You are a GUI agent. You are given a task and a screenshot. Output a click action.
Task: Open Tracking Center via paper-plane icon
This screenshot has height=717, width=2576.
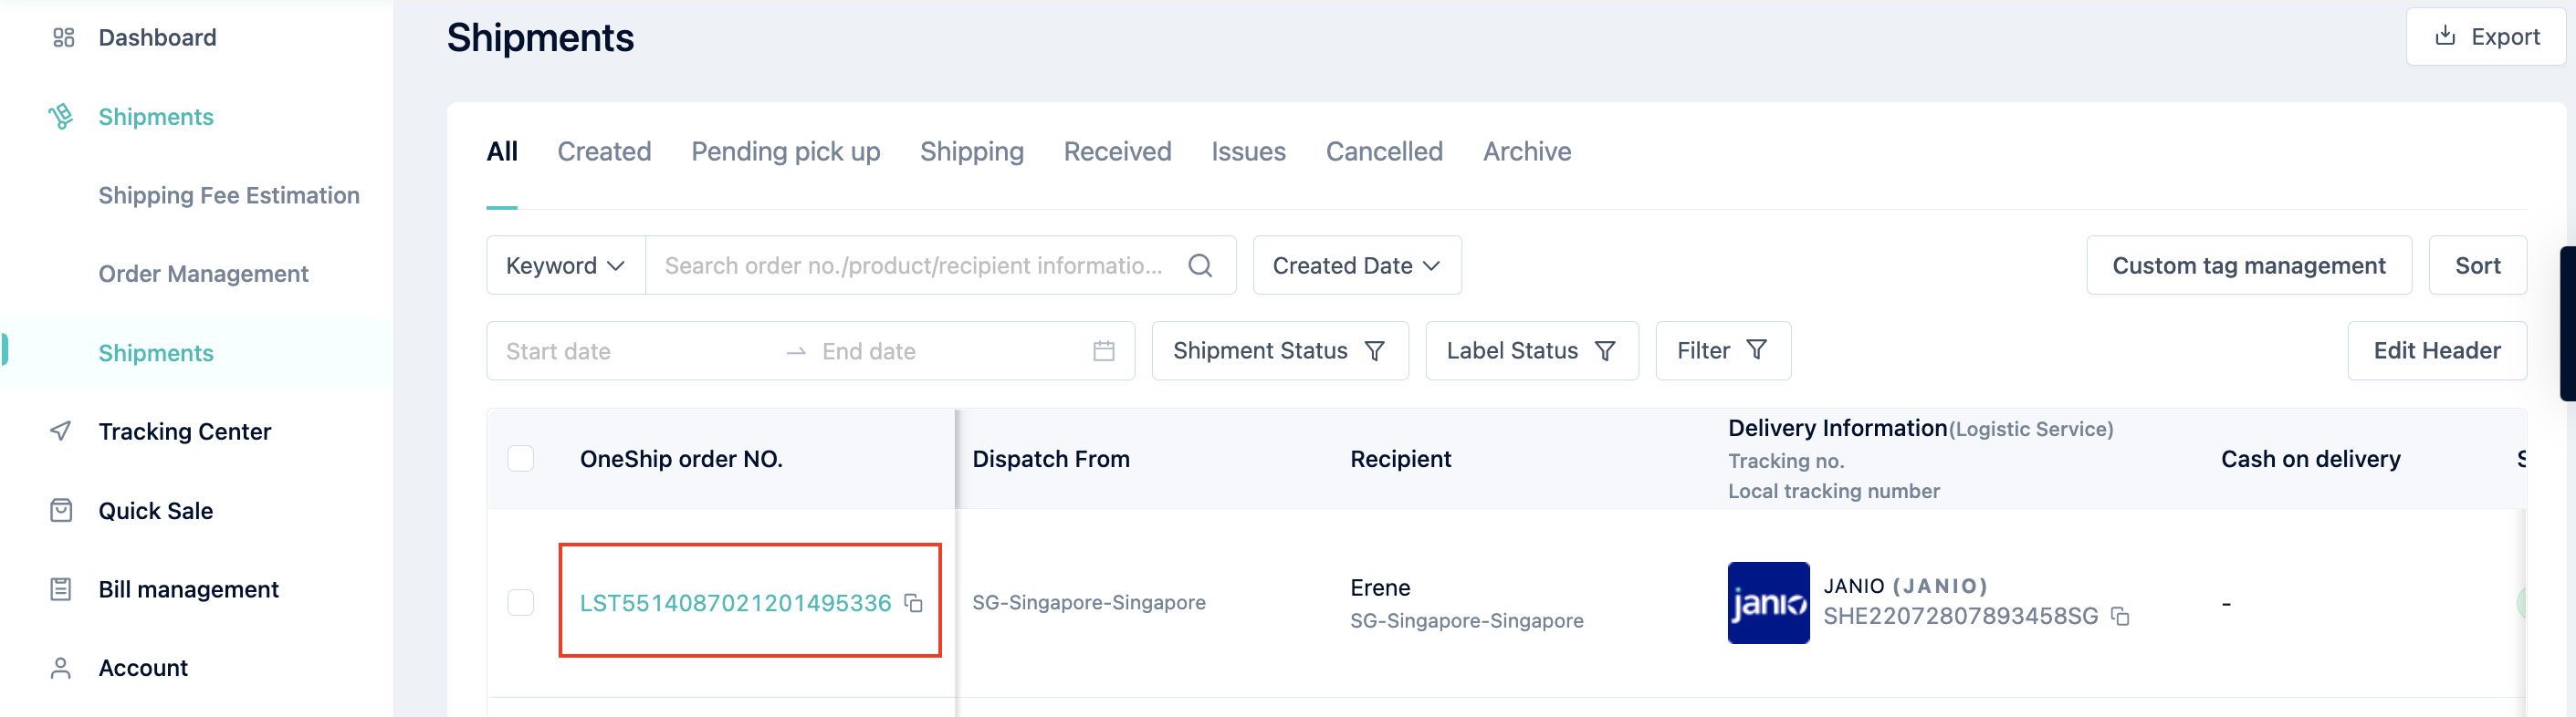click(x=61, y=431)
